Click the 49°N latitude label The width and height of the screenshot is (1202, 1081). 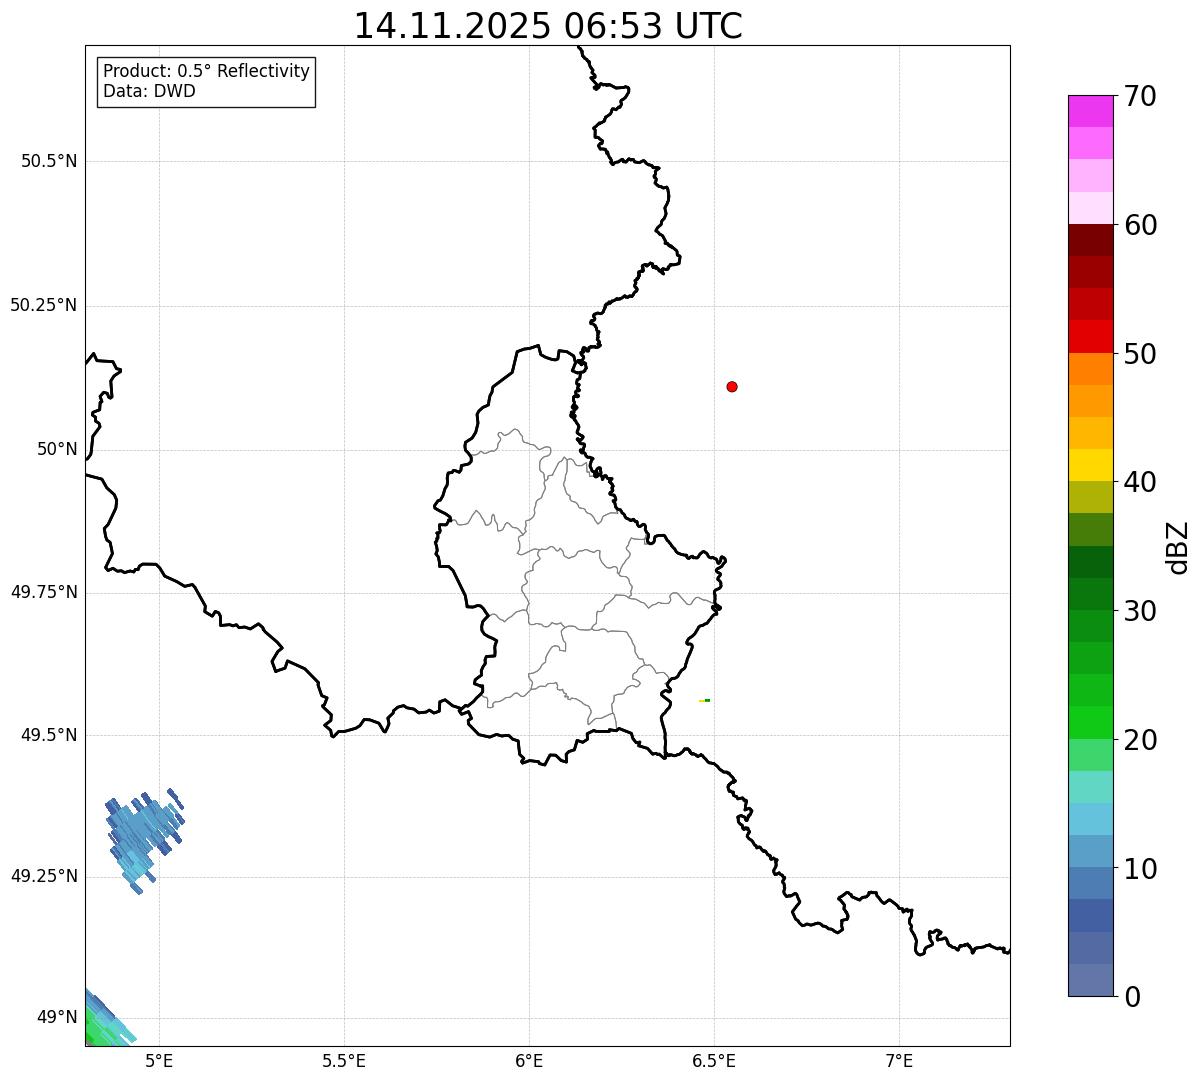click(x=57, y=1018)
